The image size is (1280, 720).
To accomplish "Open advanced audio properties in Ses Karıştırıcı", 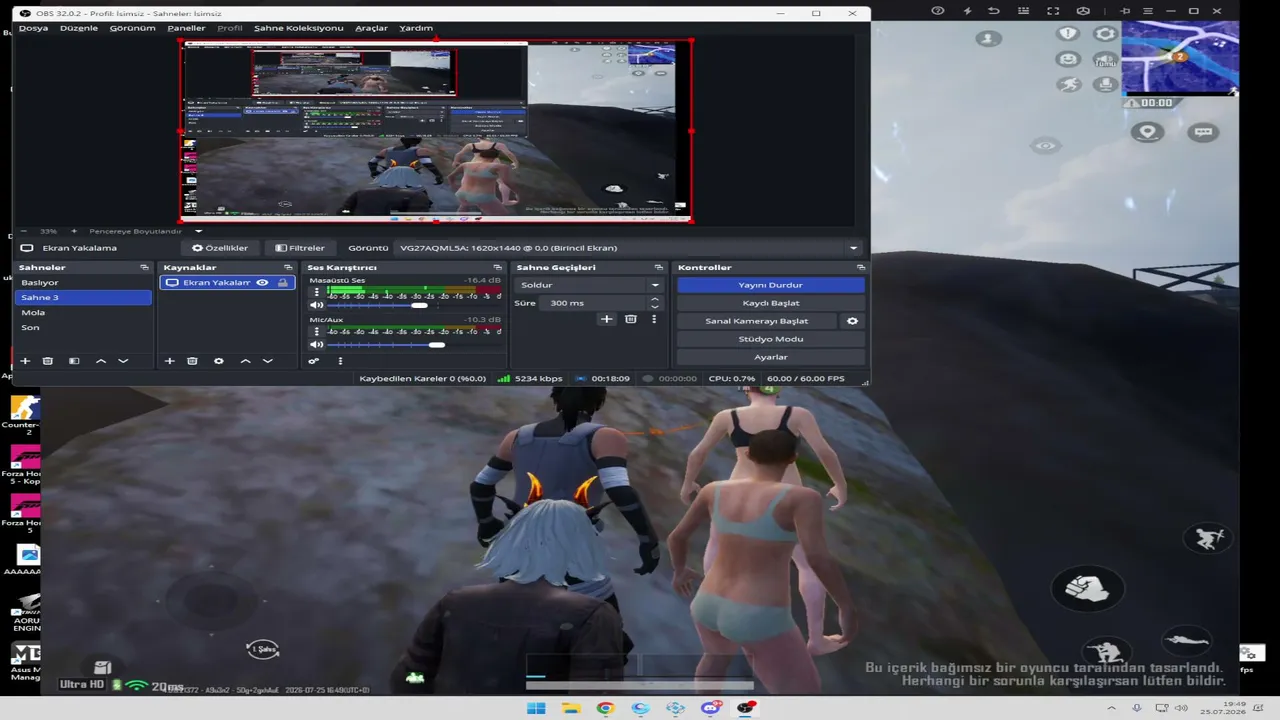I will (x=314, y=361).
